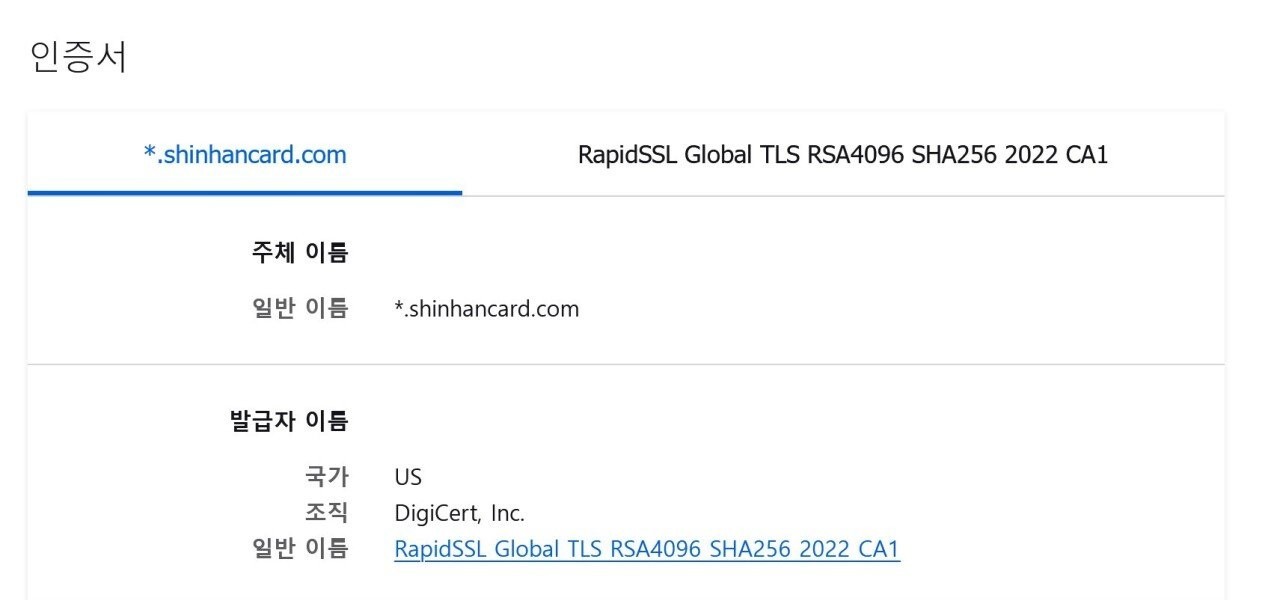
Task: Click the 주체 이름 section heading
Action: pyautogui.click(x=299, y=252)
